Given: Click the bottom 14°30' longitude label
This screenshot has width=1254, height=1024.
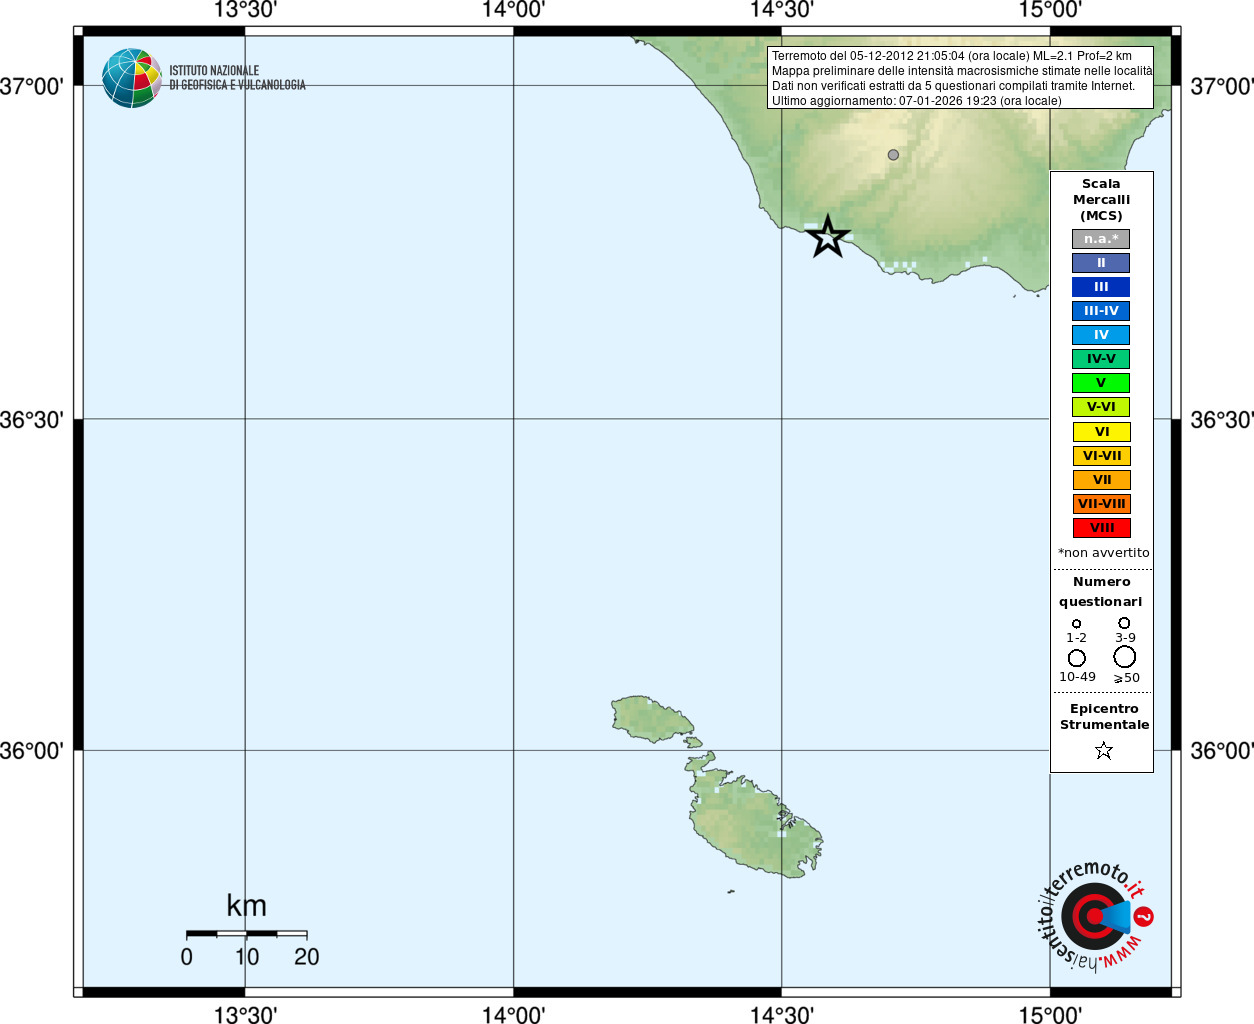Looking at the screenshot, I should click(782, 1014).
